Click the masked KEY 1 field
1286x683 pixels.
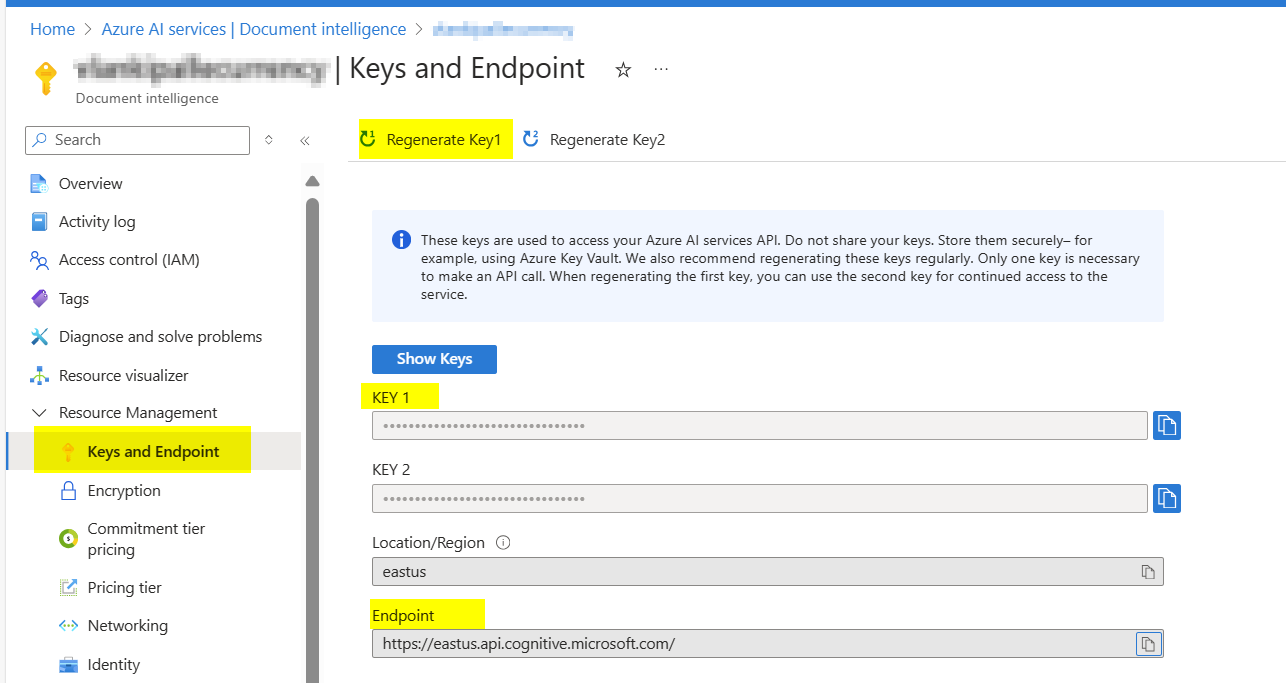point(760,426)
